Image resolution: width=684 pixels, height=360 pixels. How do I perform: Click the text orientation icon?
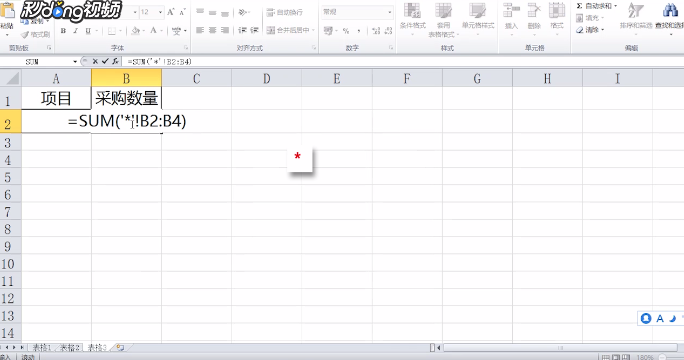(x=243, y=12)
